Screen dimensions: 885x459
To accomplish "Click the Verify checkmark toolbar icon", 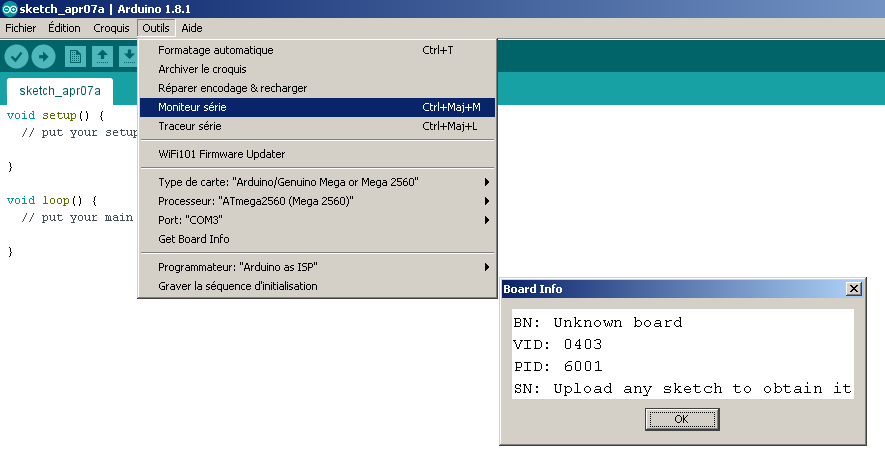I will coord(16,56).
